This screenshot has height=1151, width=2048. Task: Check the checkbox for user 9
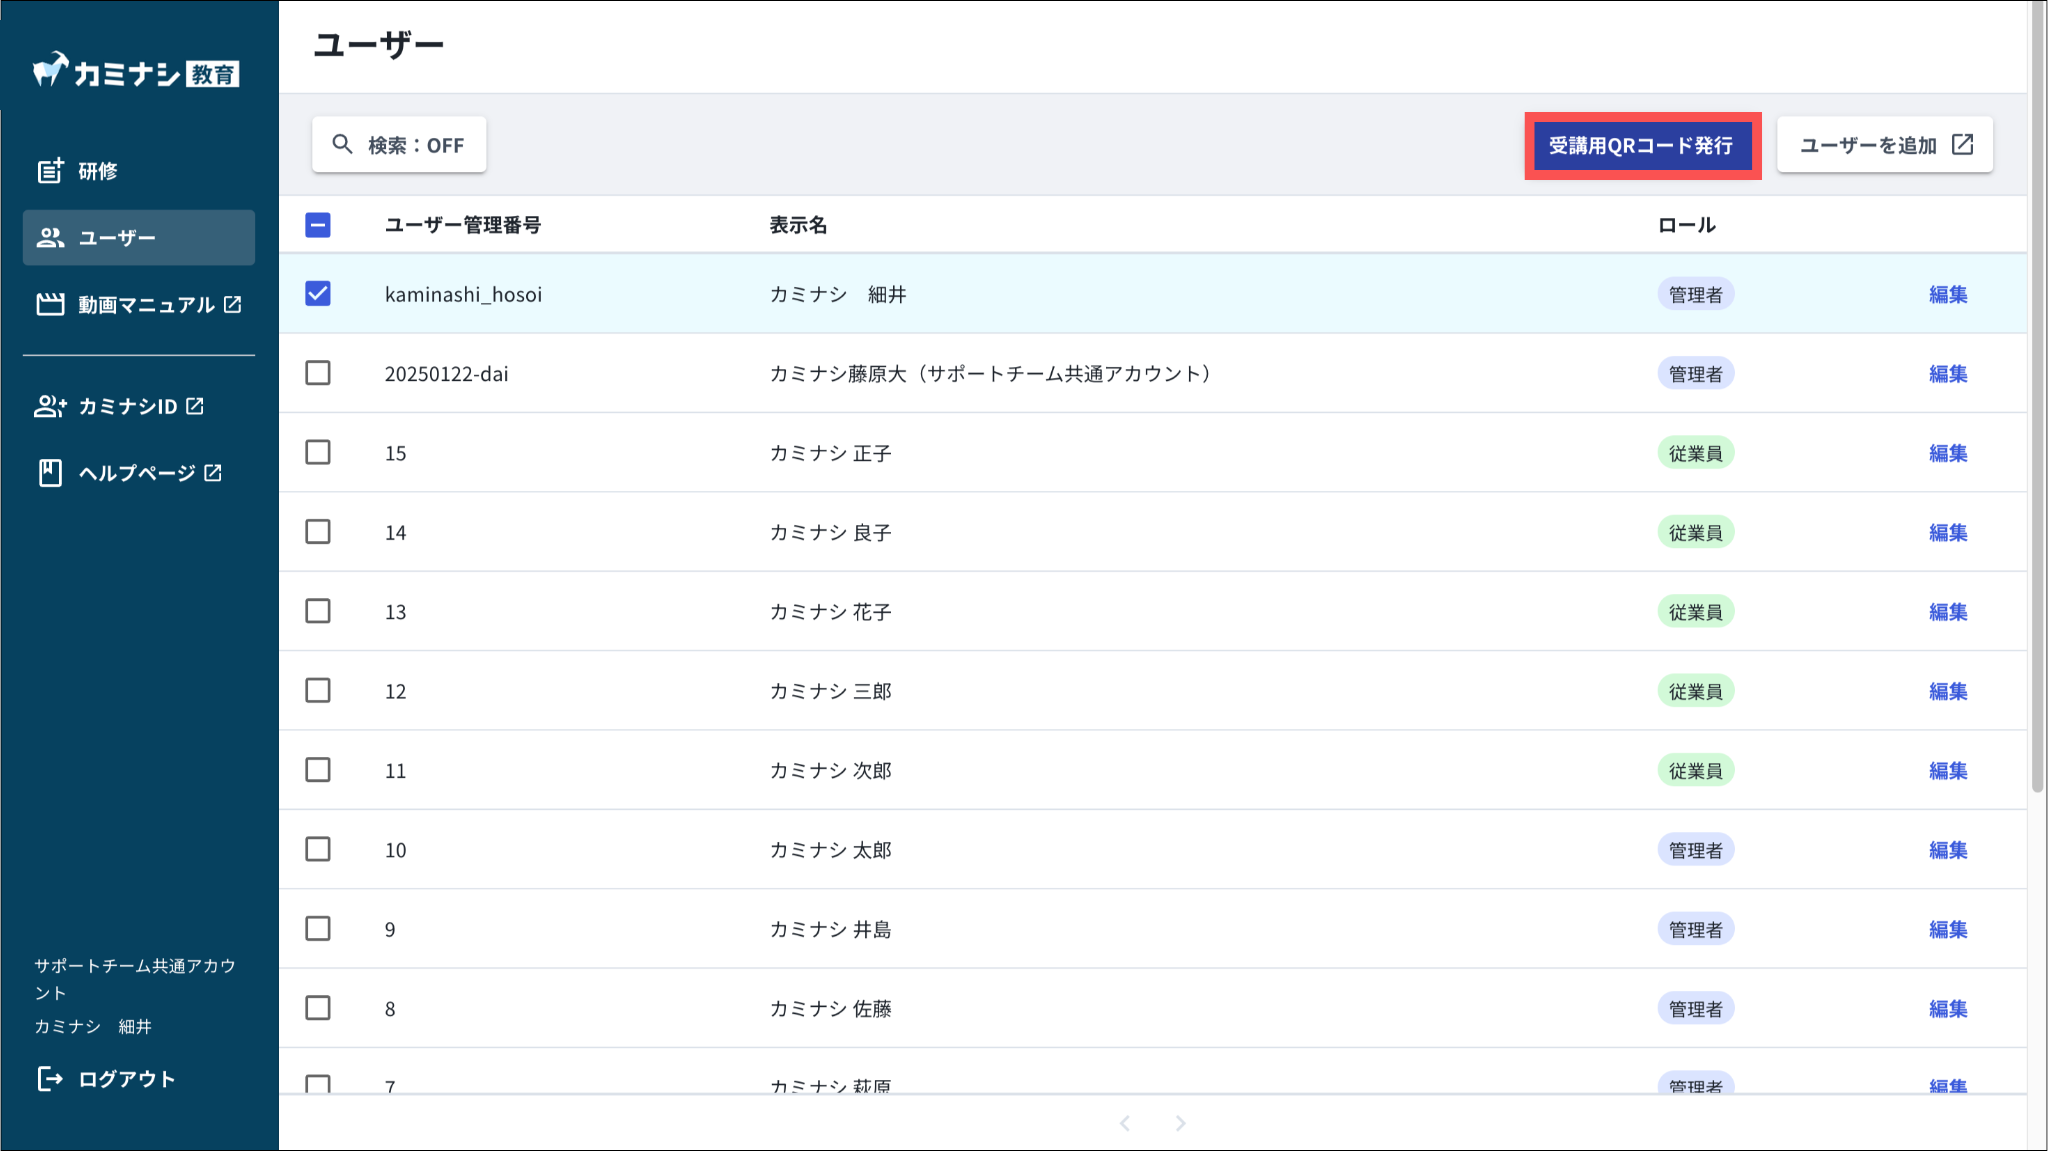[x=318, y=929]
